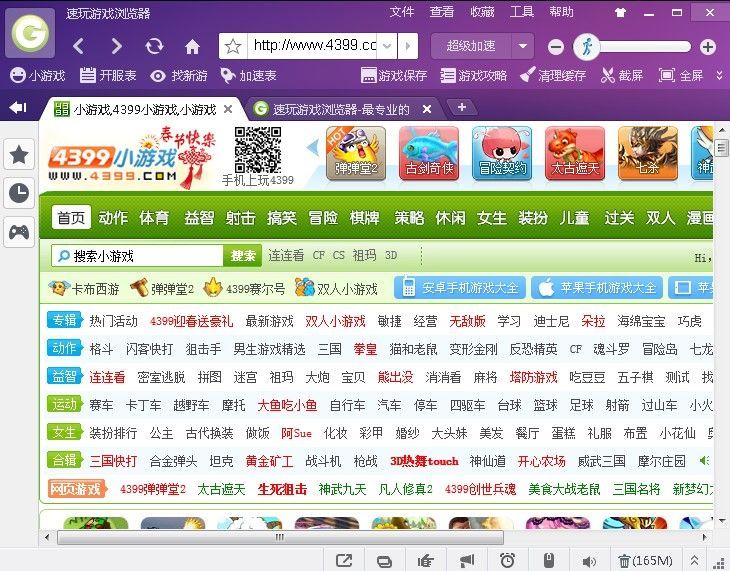Open favorites star in left sidebar
This screenshot has width=730, height=571.
click(x=19, y=155)
